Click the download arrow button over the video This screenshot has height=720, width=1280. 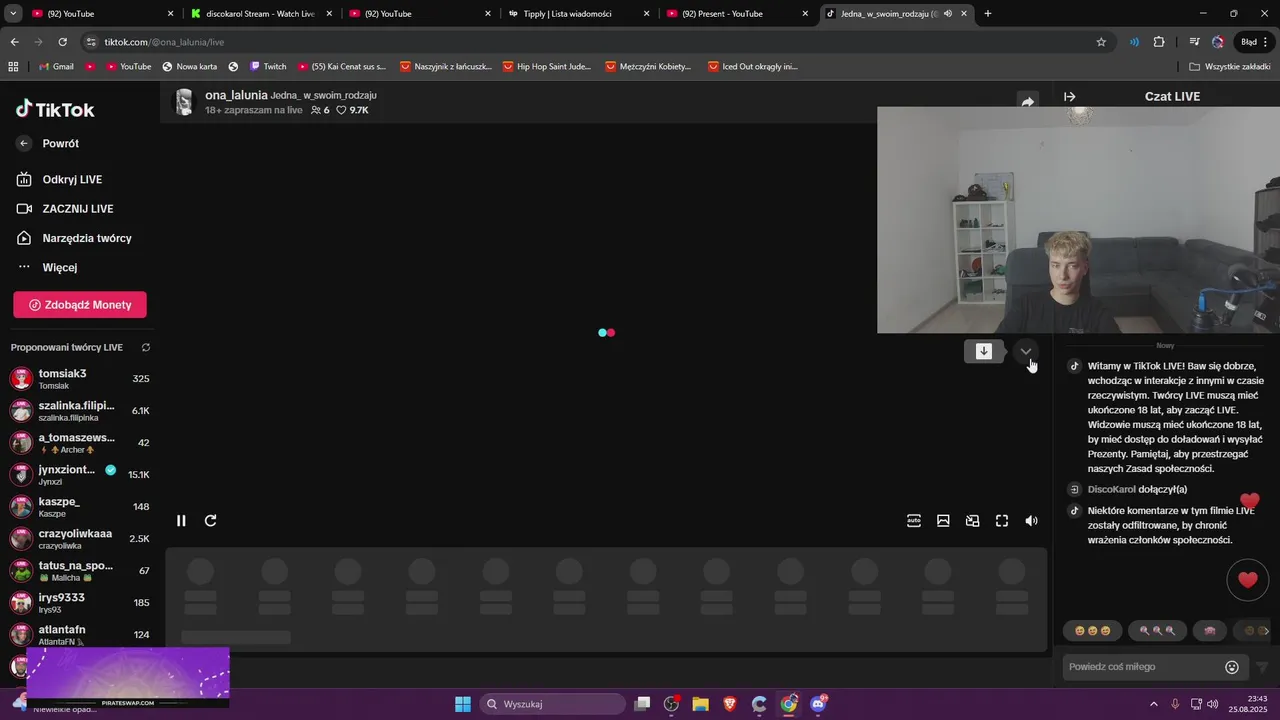984,351
